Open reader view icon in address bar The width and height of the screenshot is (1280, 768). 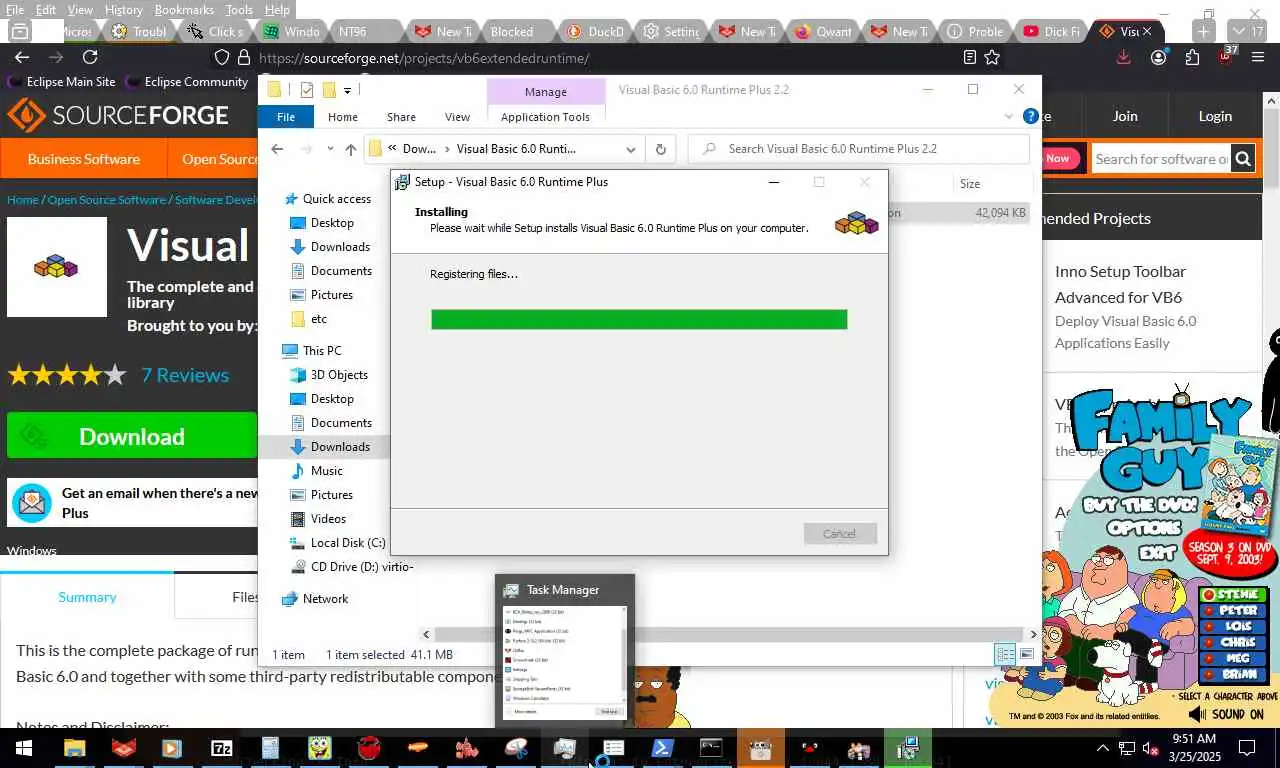pos(969,57)
